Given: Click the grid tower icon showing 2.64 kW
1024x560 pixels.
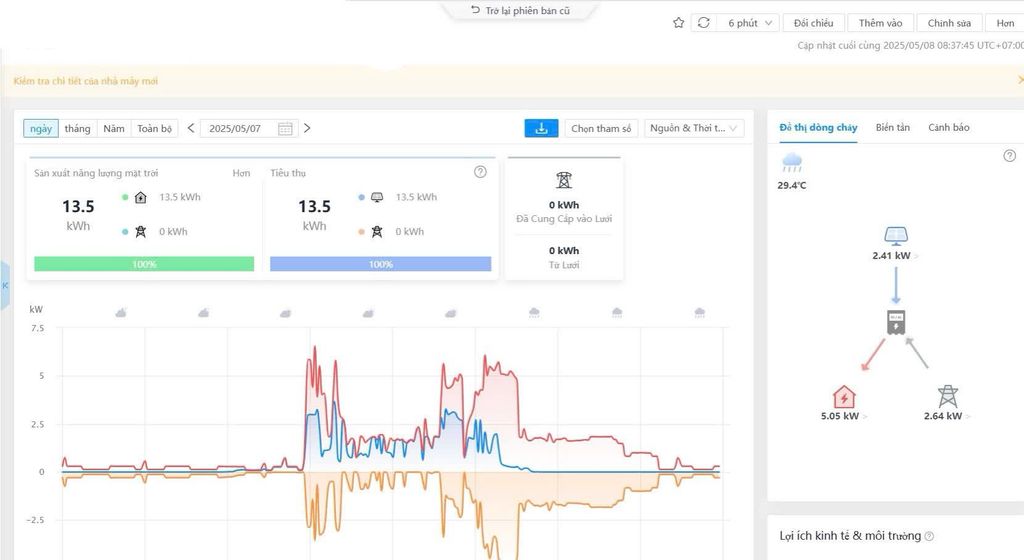Looking at the screenshot, I should [948, 396].
